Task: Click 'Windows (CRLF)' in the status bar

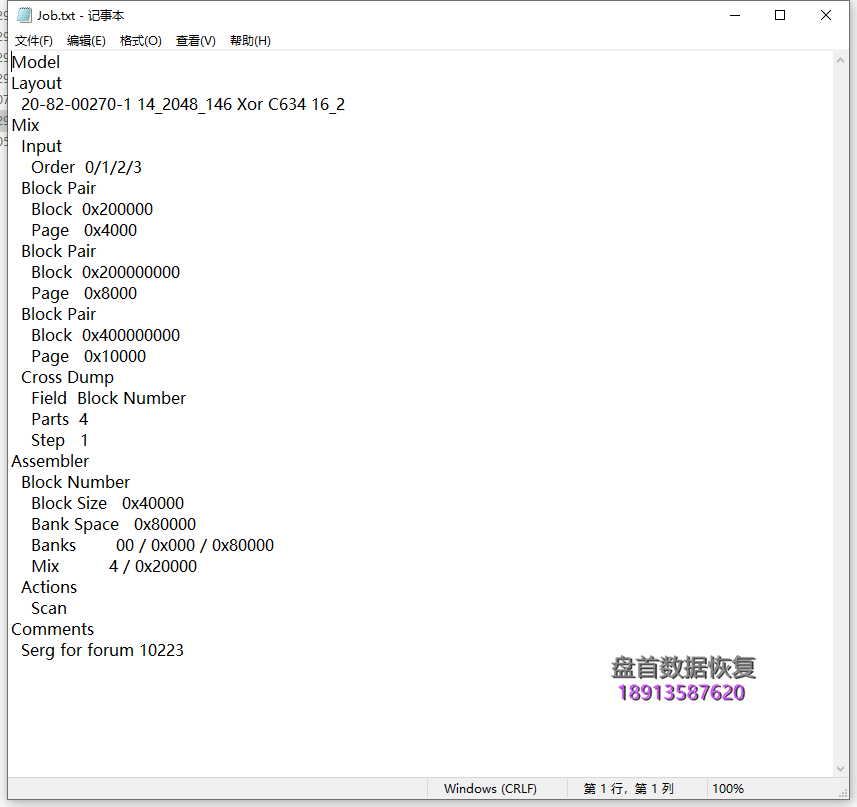Action: 490,788
